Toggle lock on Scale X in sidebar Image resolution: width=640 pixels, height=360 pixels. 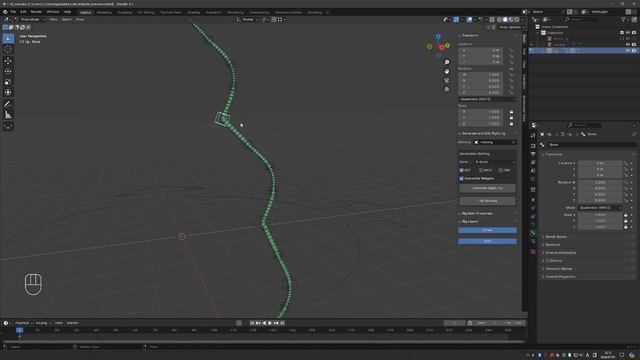point(511,111)
